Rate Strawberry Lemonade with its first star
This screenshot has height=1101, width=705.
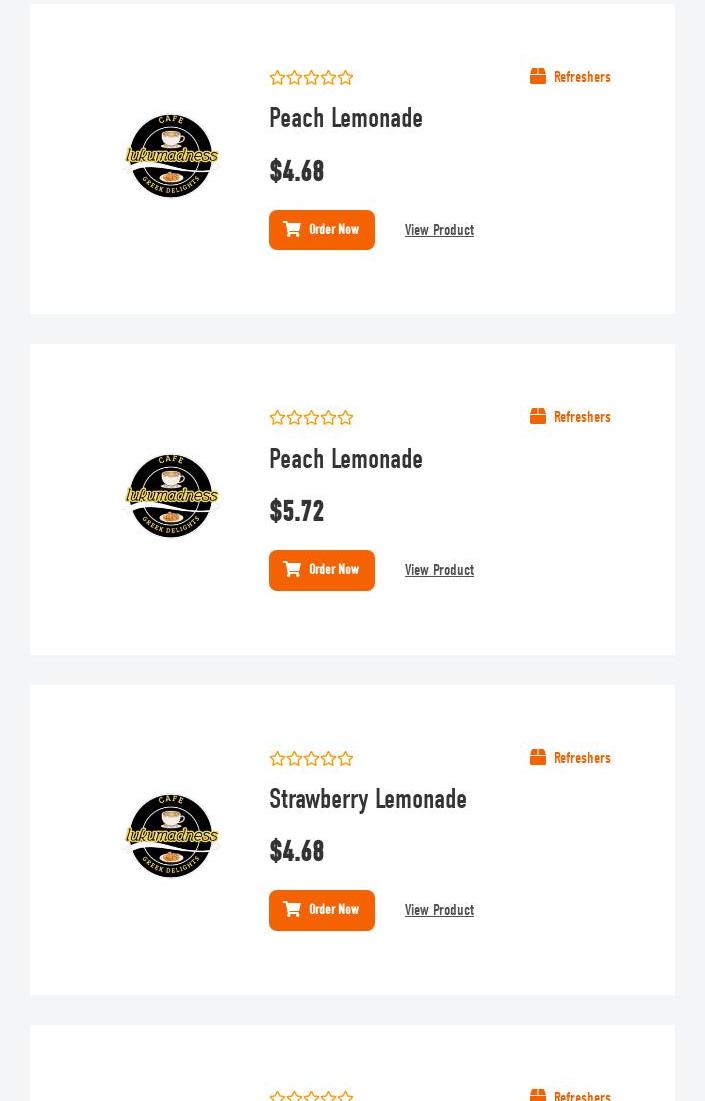point(277,758)
